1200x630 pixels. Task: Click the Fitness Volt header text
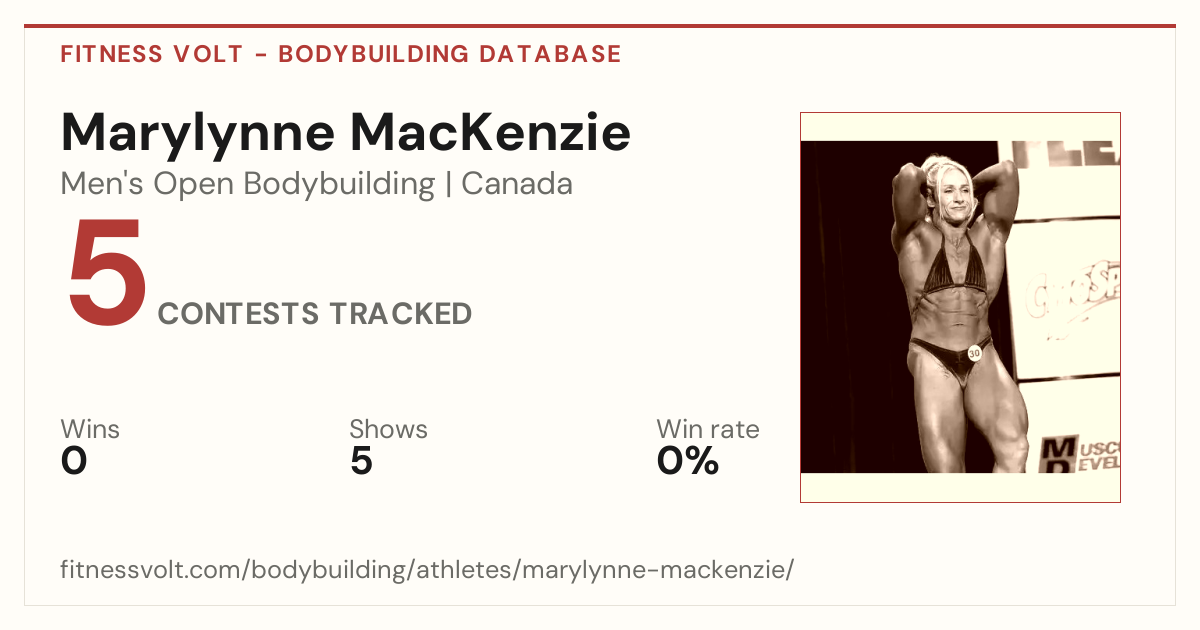pyautogui.click(x=151, y=54)
